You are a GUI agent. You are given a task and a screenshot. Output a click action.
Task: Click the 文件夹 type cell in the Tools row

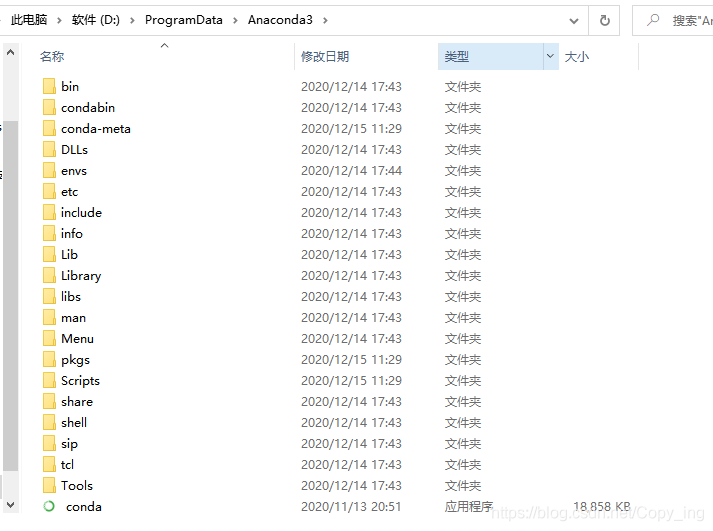click(462, 486)
